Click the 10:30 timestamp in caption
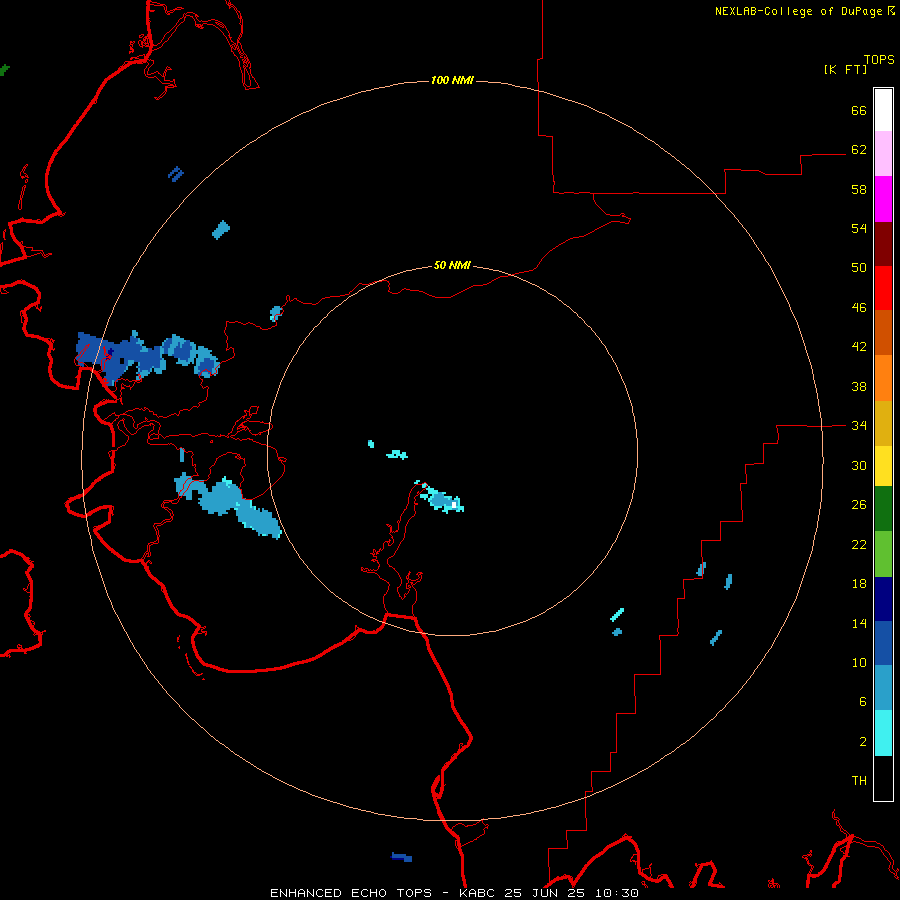 click(x=616, y=893)
